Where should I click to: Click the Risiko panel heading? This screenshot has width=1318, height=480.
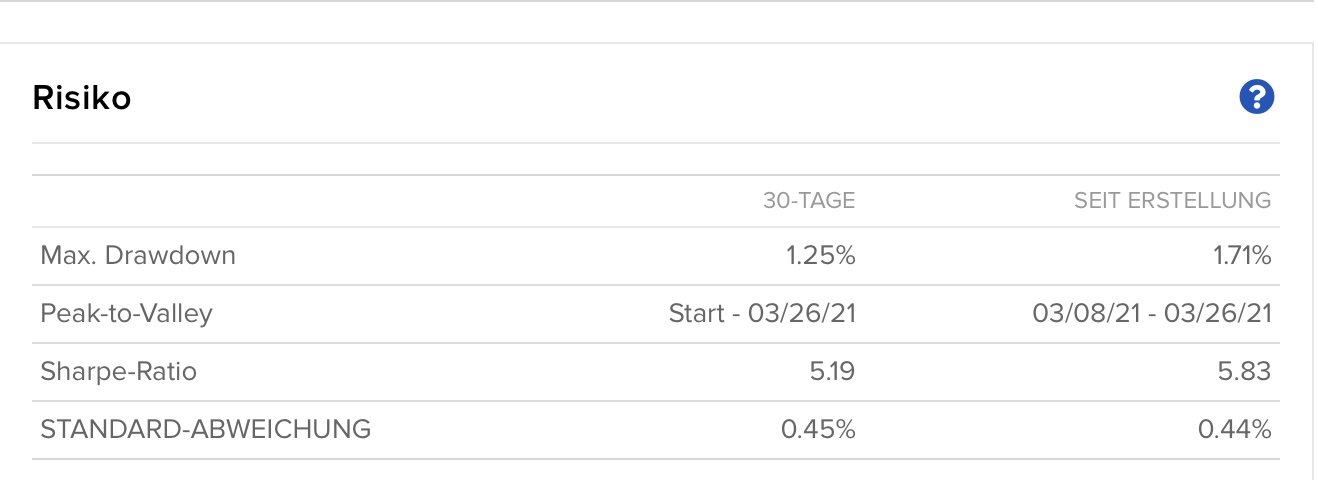82,98
